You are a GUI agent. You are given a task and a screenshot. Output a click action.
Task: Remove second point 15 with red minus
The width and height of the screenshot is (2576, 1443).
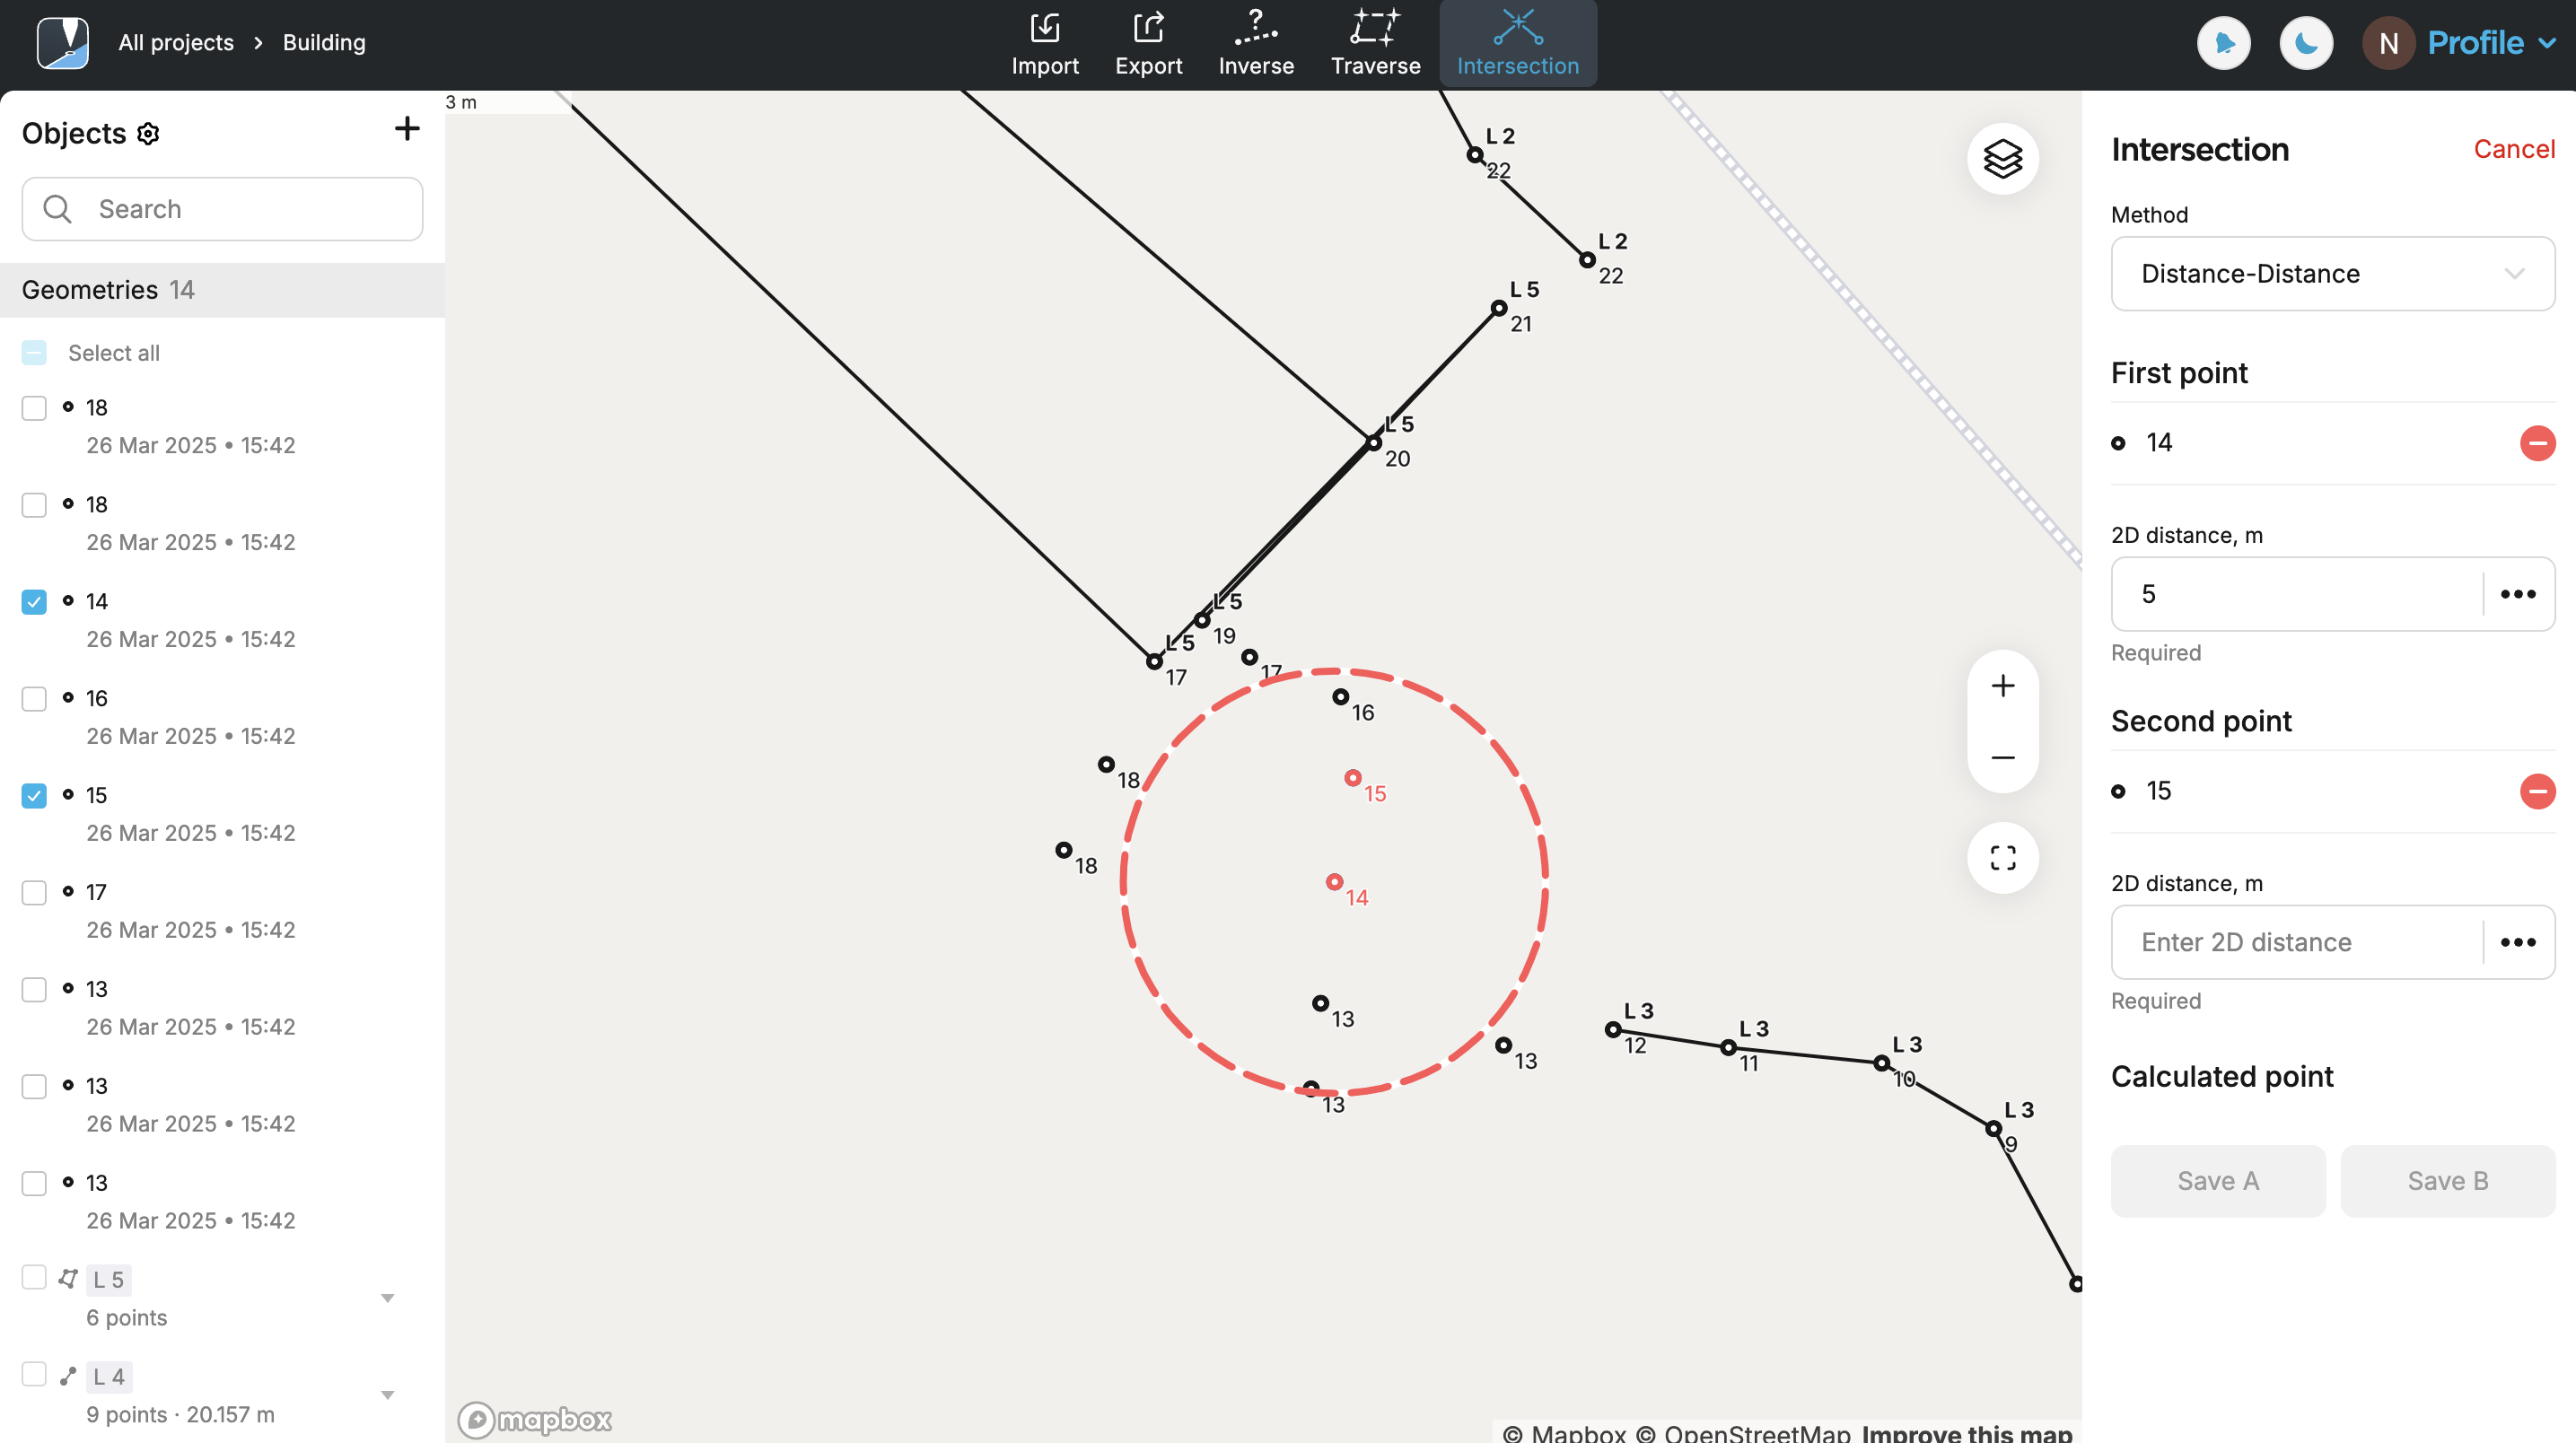[2538, 791]
